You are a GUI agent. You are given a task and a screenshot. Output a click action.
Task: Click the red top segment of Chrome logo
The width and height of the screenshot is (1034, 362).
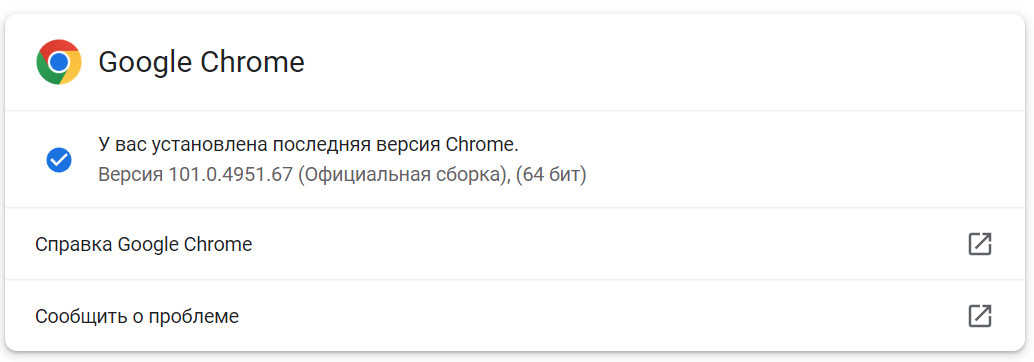click(59, 46)
